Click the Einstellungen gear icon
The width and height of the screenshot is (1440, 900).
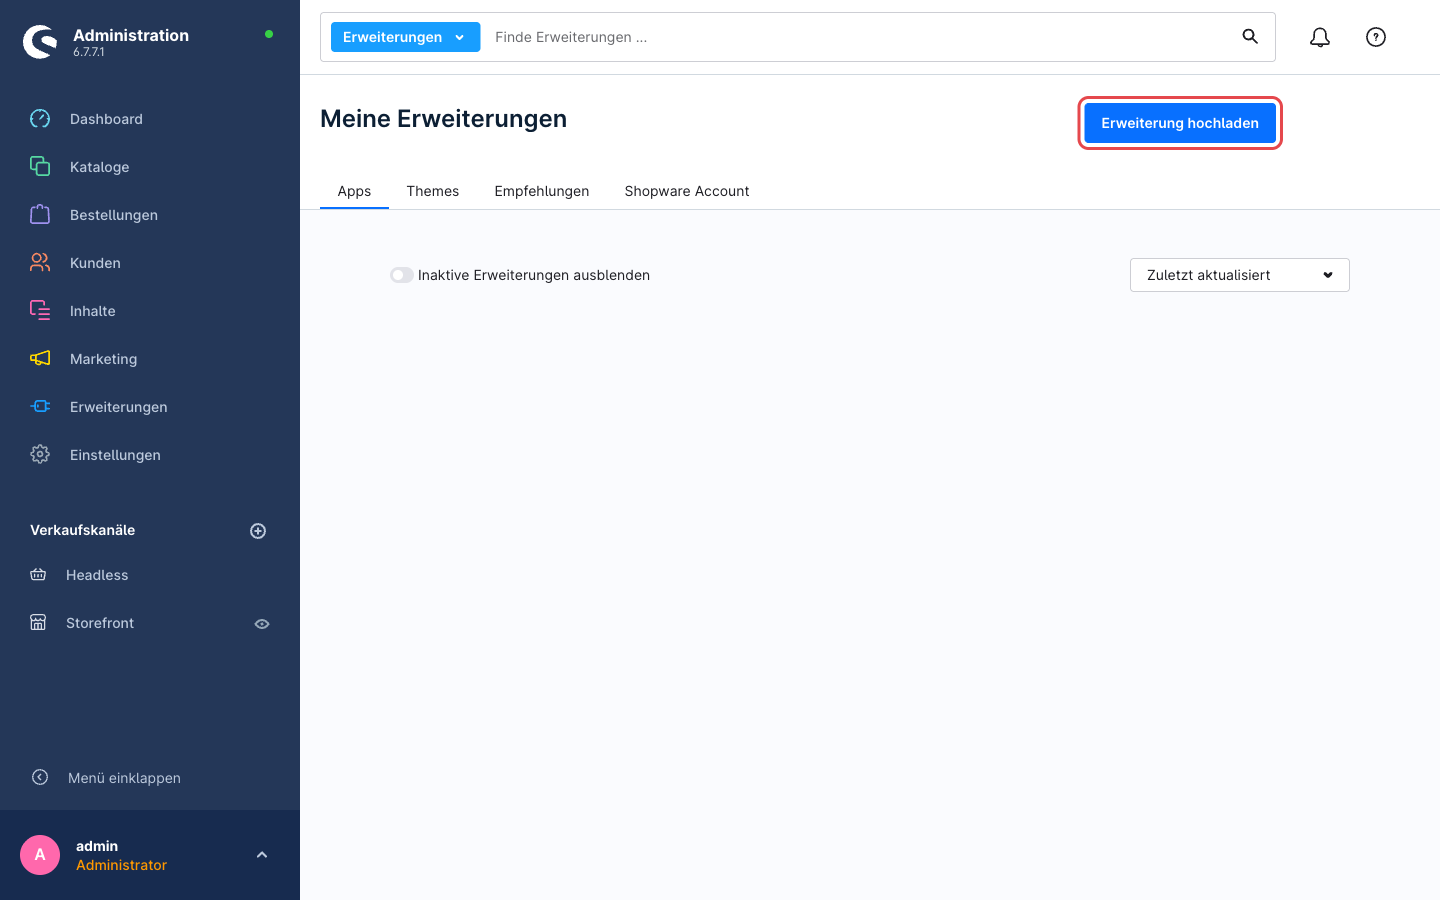coord(40,454)
